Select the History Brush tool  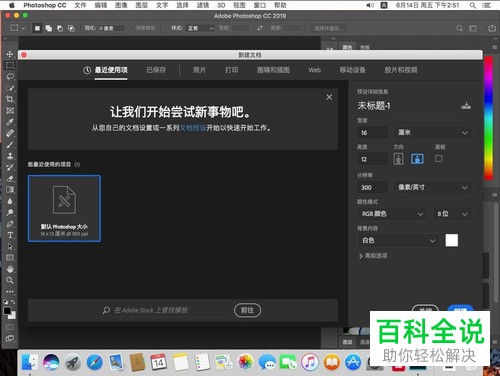click(10, 167)
